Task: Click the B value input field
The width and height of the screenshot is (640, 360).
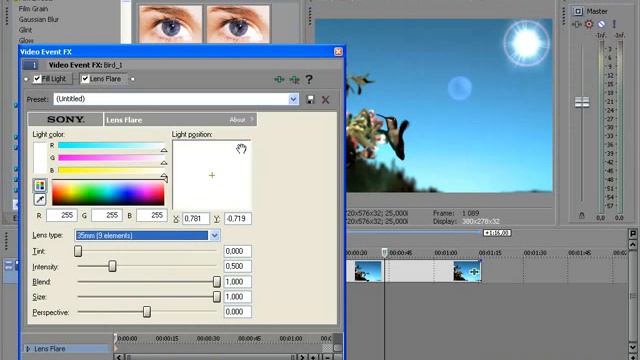Action: (151, 215)
